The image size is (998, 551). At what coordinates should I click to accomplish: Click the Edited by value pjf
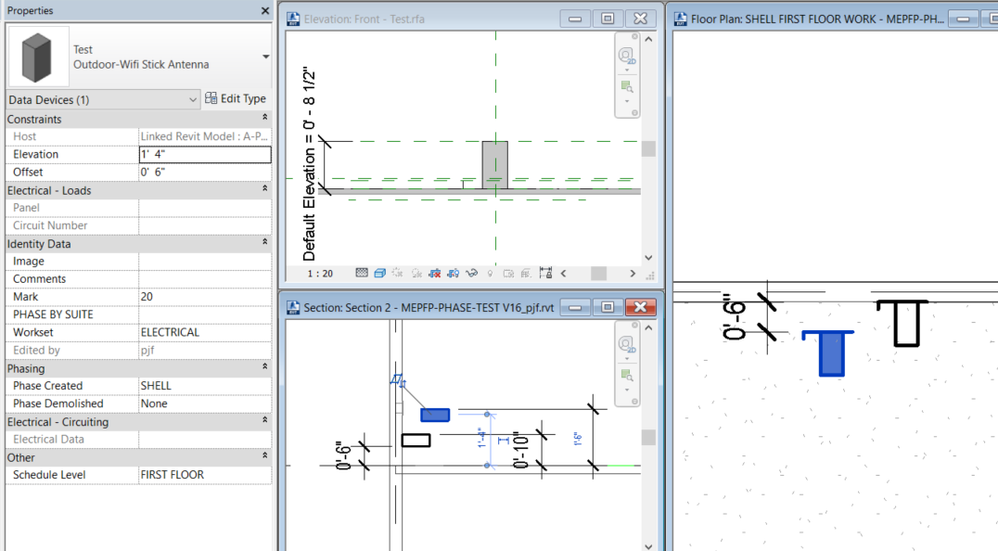click(205, 350)
